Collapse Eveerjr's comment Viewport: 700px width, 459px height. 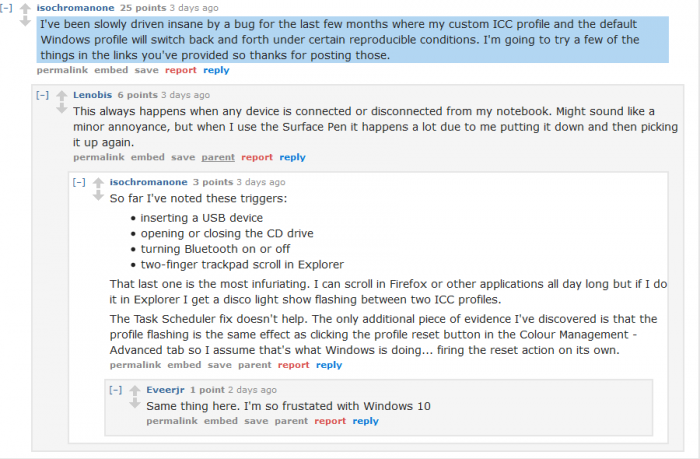pyautogui.click(x=115, y=389)
